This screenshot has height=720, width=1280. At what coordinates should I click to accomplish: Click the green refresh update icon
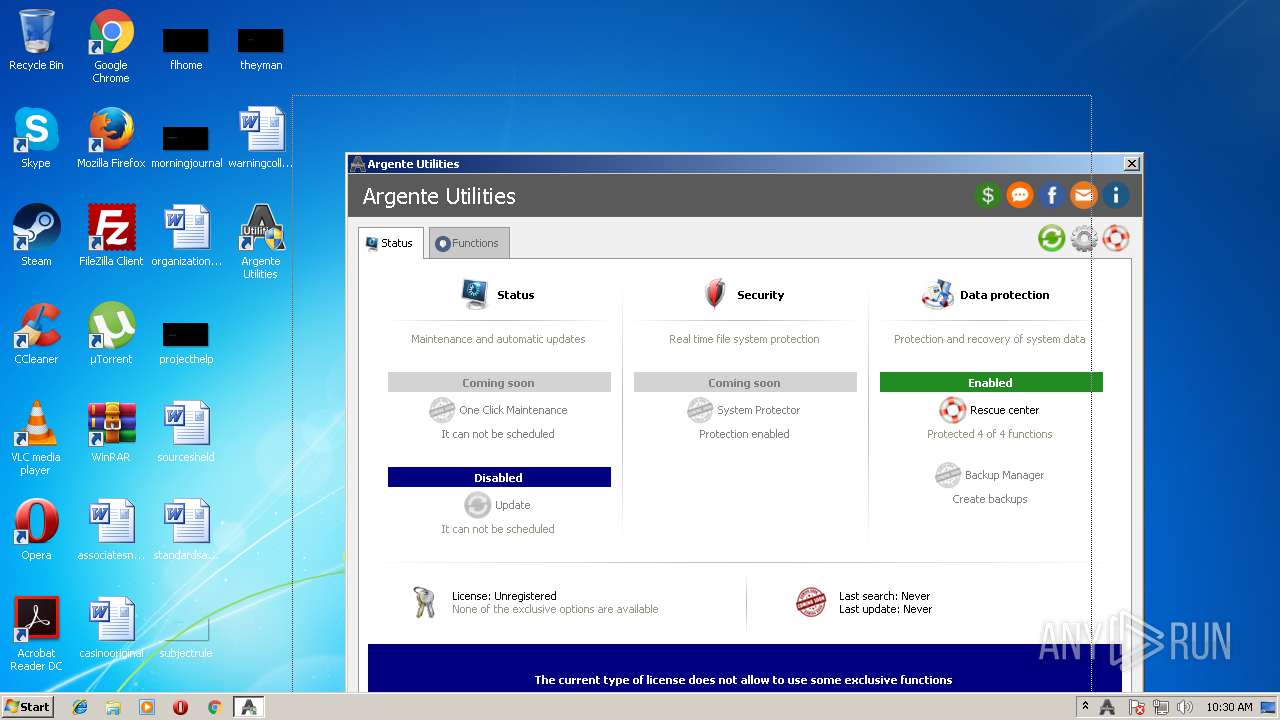[x=1051, y=238]
